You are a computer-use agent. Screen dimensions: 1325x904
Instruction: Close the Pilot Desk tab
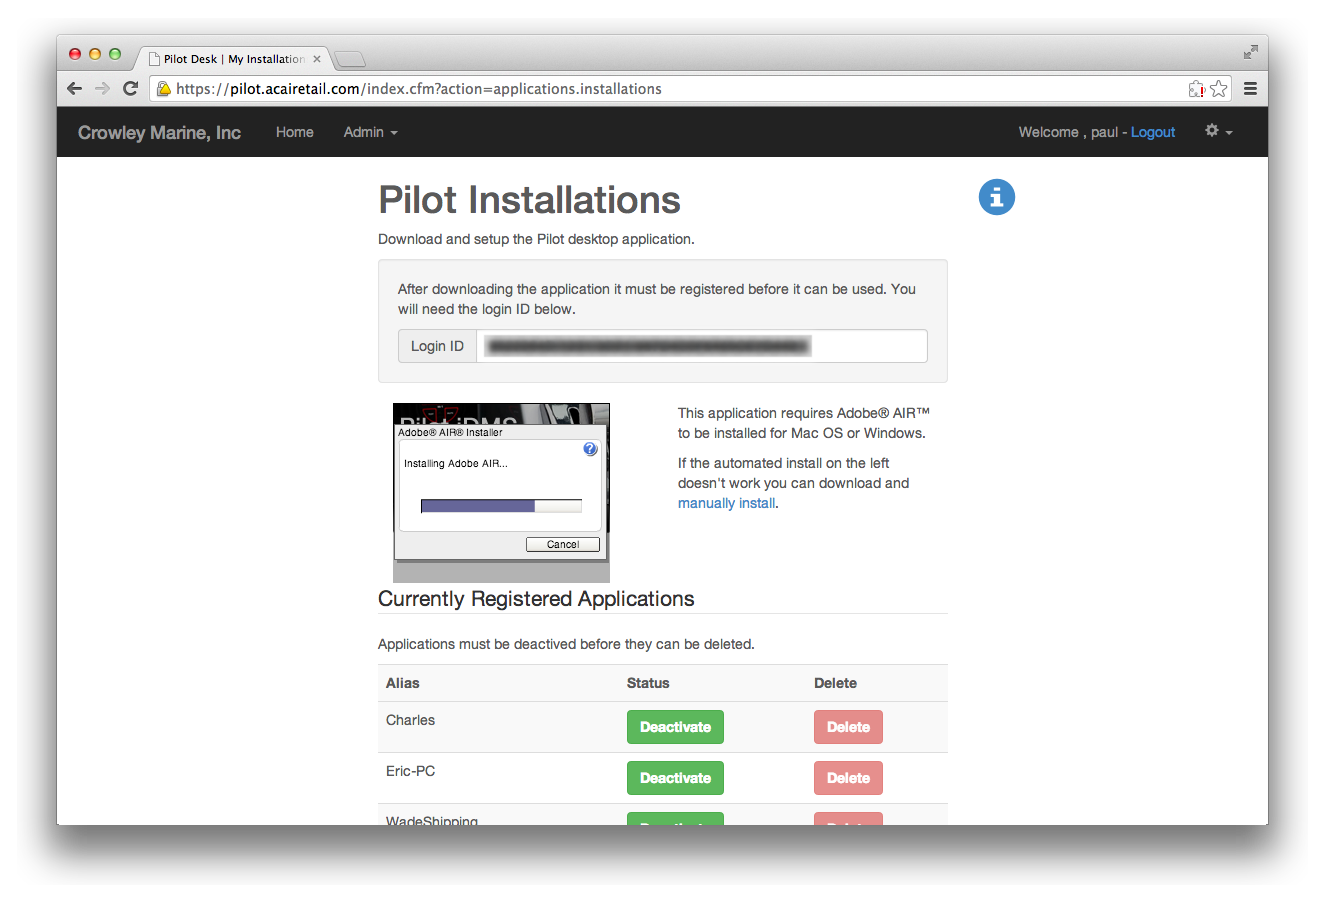[317, 59]
